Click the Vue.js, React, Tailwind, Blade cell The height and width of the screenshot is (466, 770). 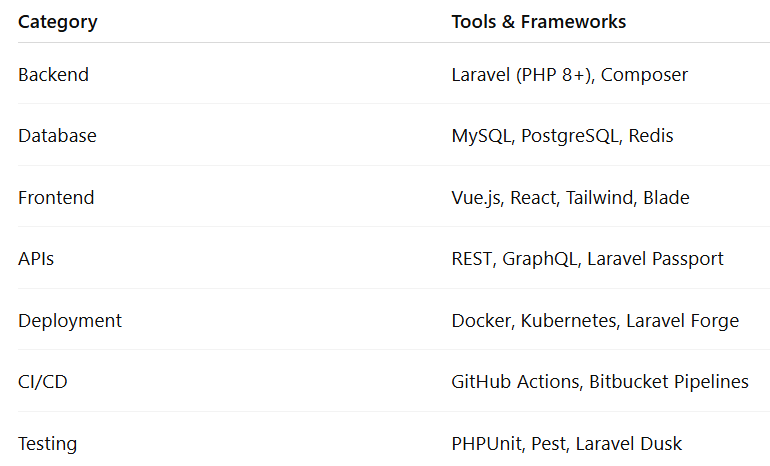pos(570,198)
